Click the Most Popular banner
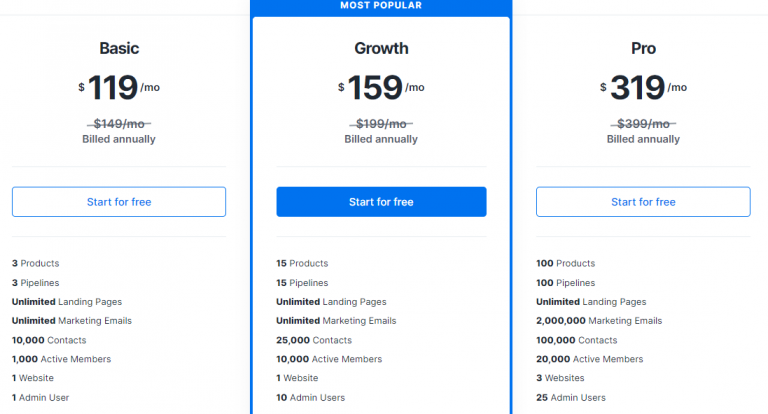768x414 pixels. 381,6
